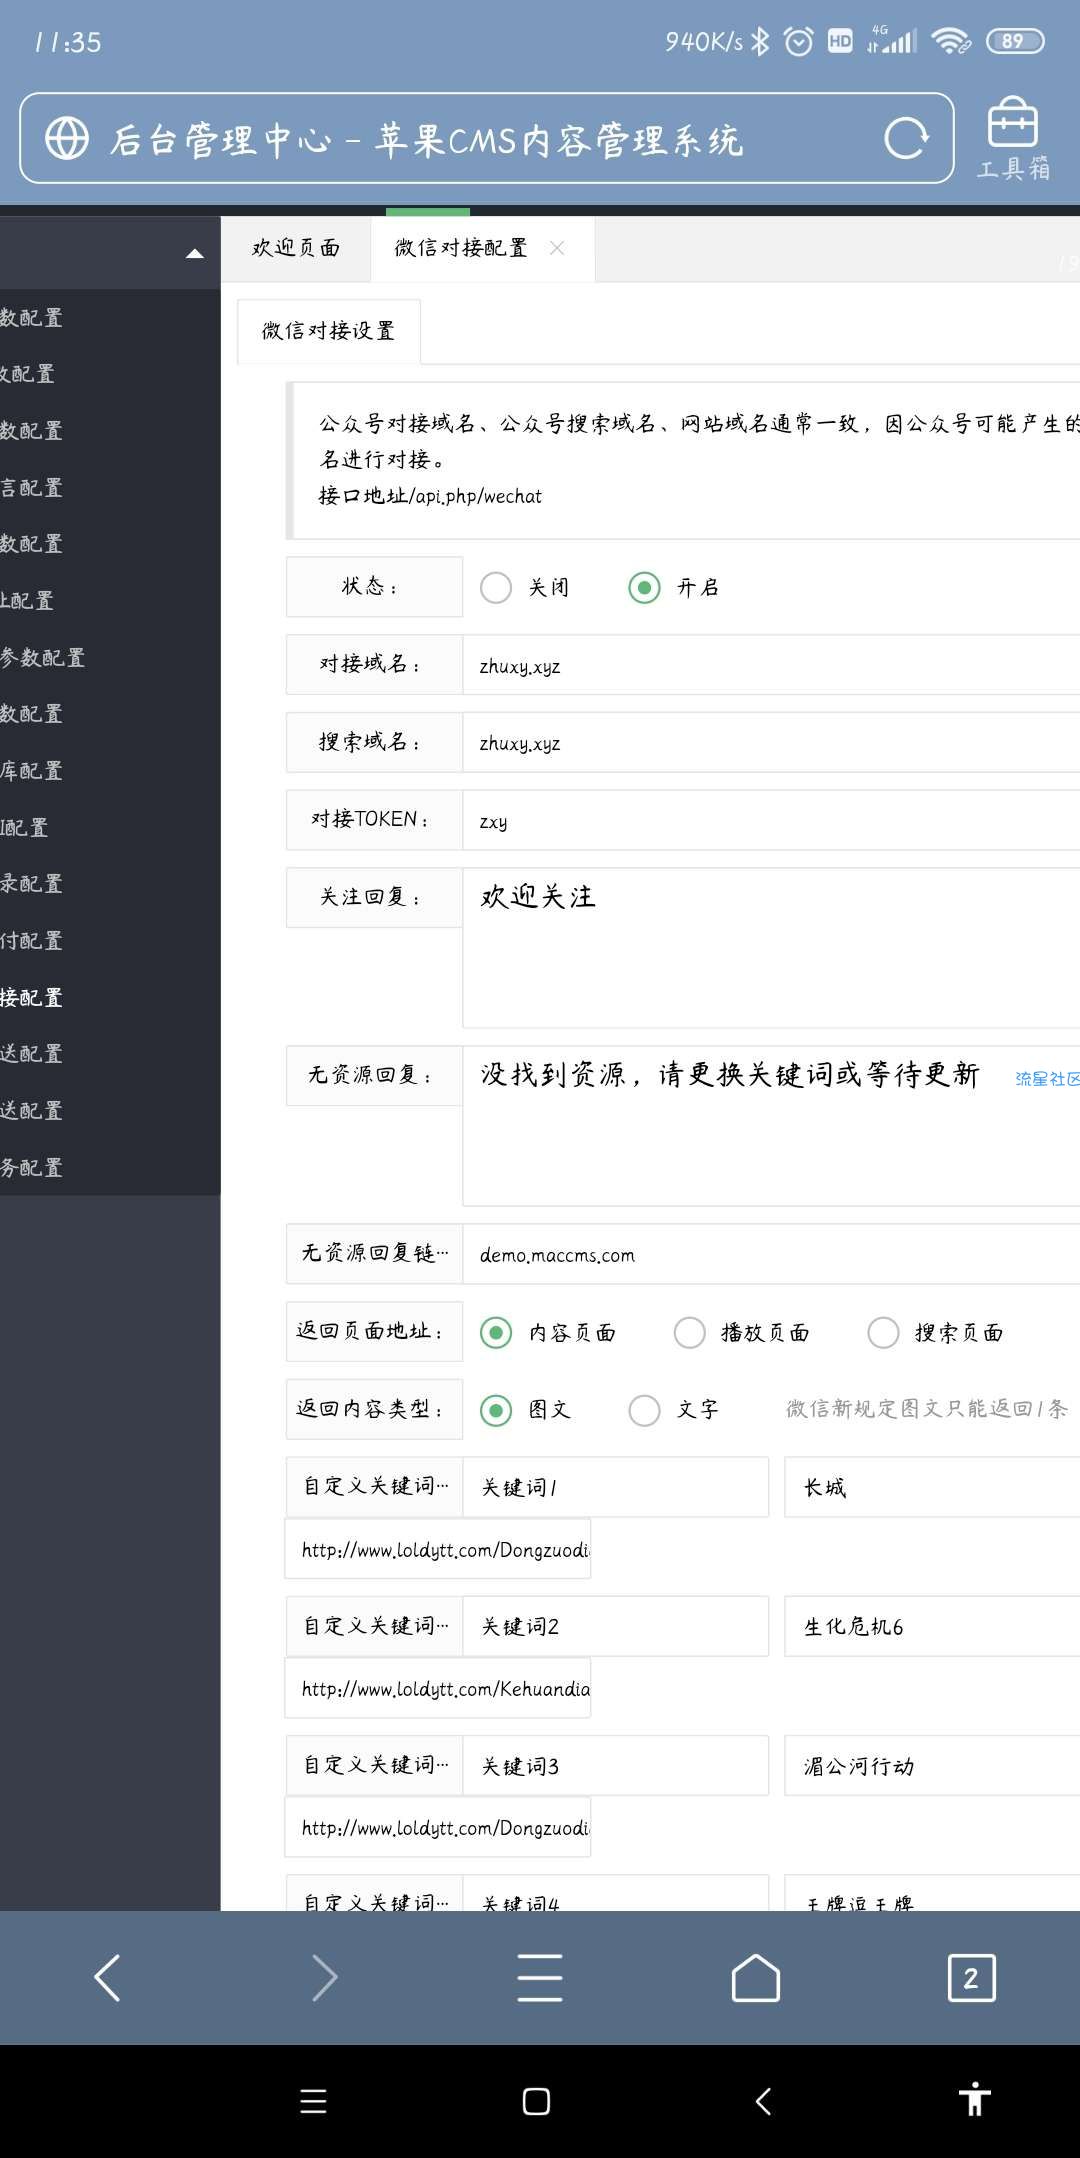The image size is (1080, 2158).
Task: Go back with browser back arrow
Action: click(x=107, y=1978)
